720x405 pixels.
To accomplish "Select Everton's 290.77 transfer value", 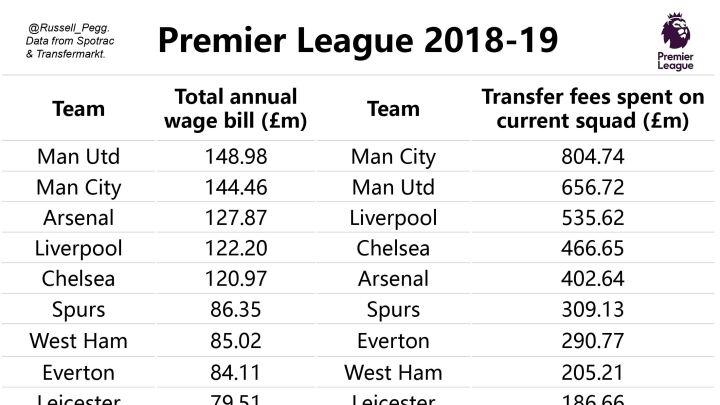I will click(592, 341).
